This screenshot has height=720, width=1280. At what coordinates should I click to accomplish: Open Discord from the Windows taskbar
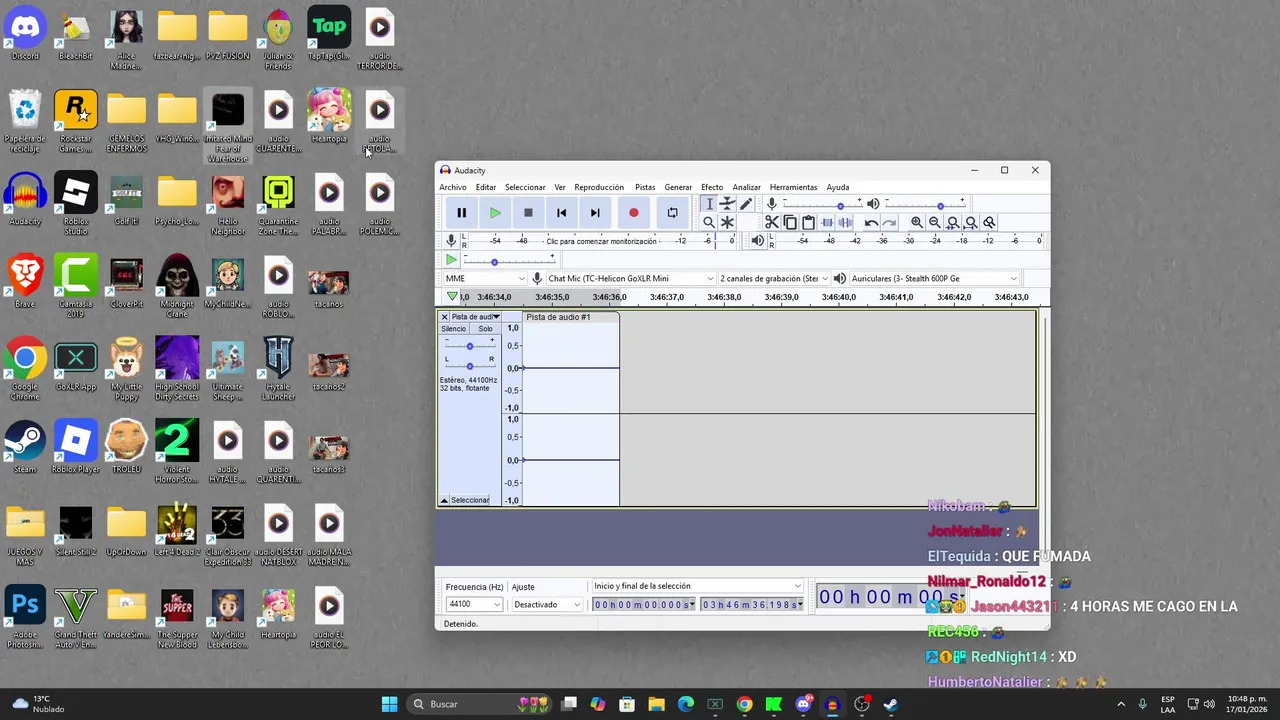pos(803,704)
